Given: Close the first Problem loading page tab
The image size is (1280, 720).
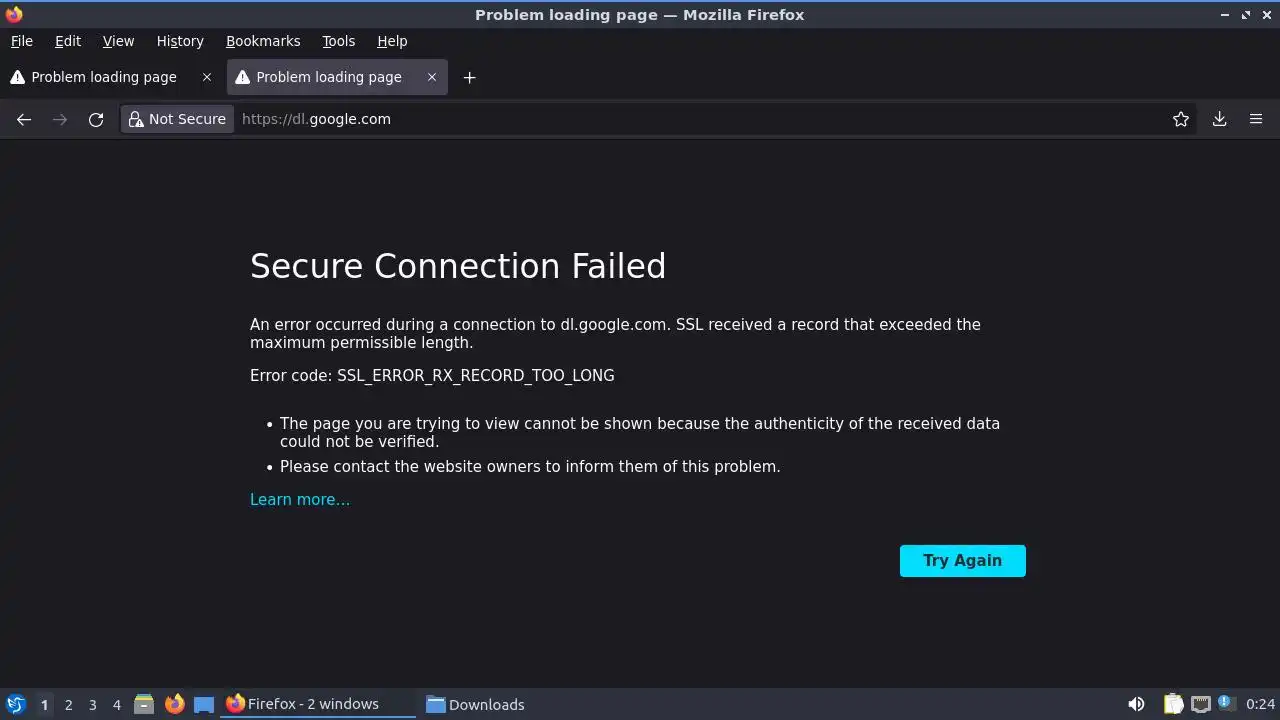Looking at the screenshot, I should click(207, 77).
